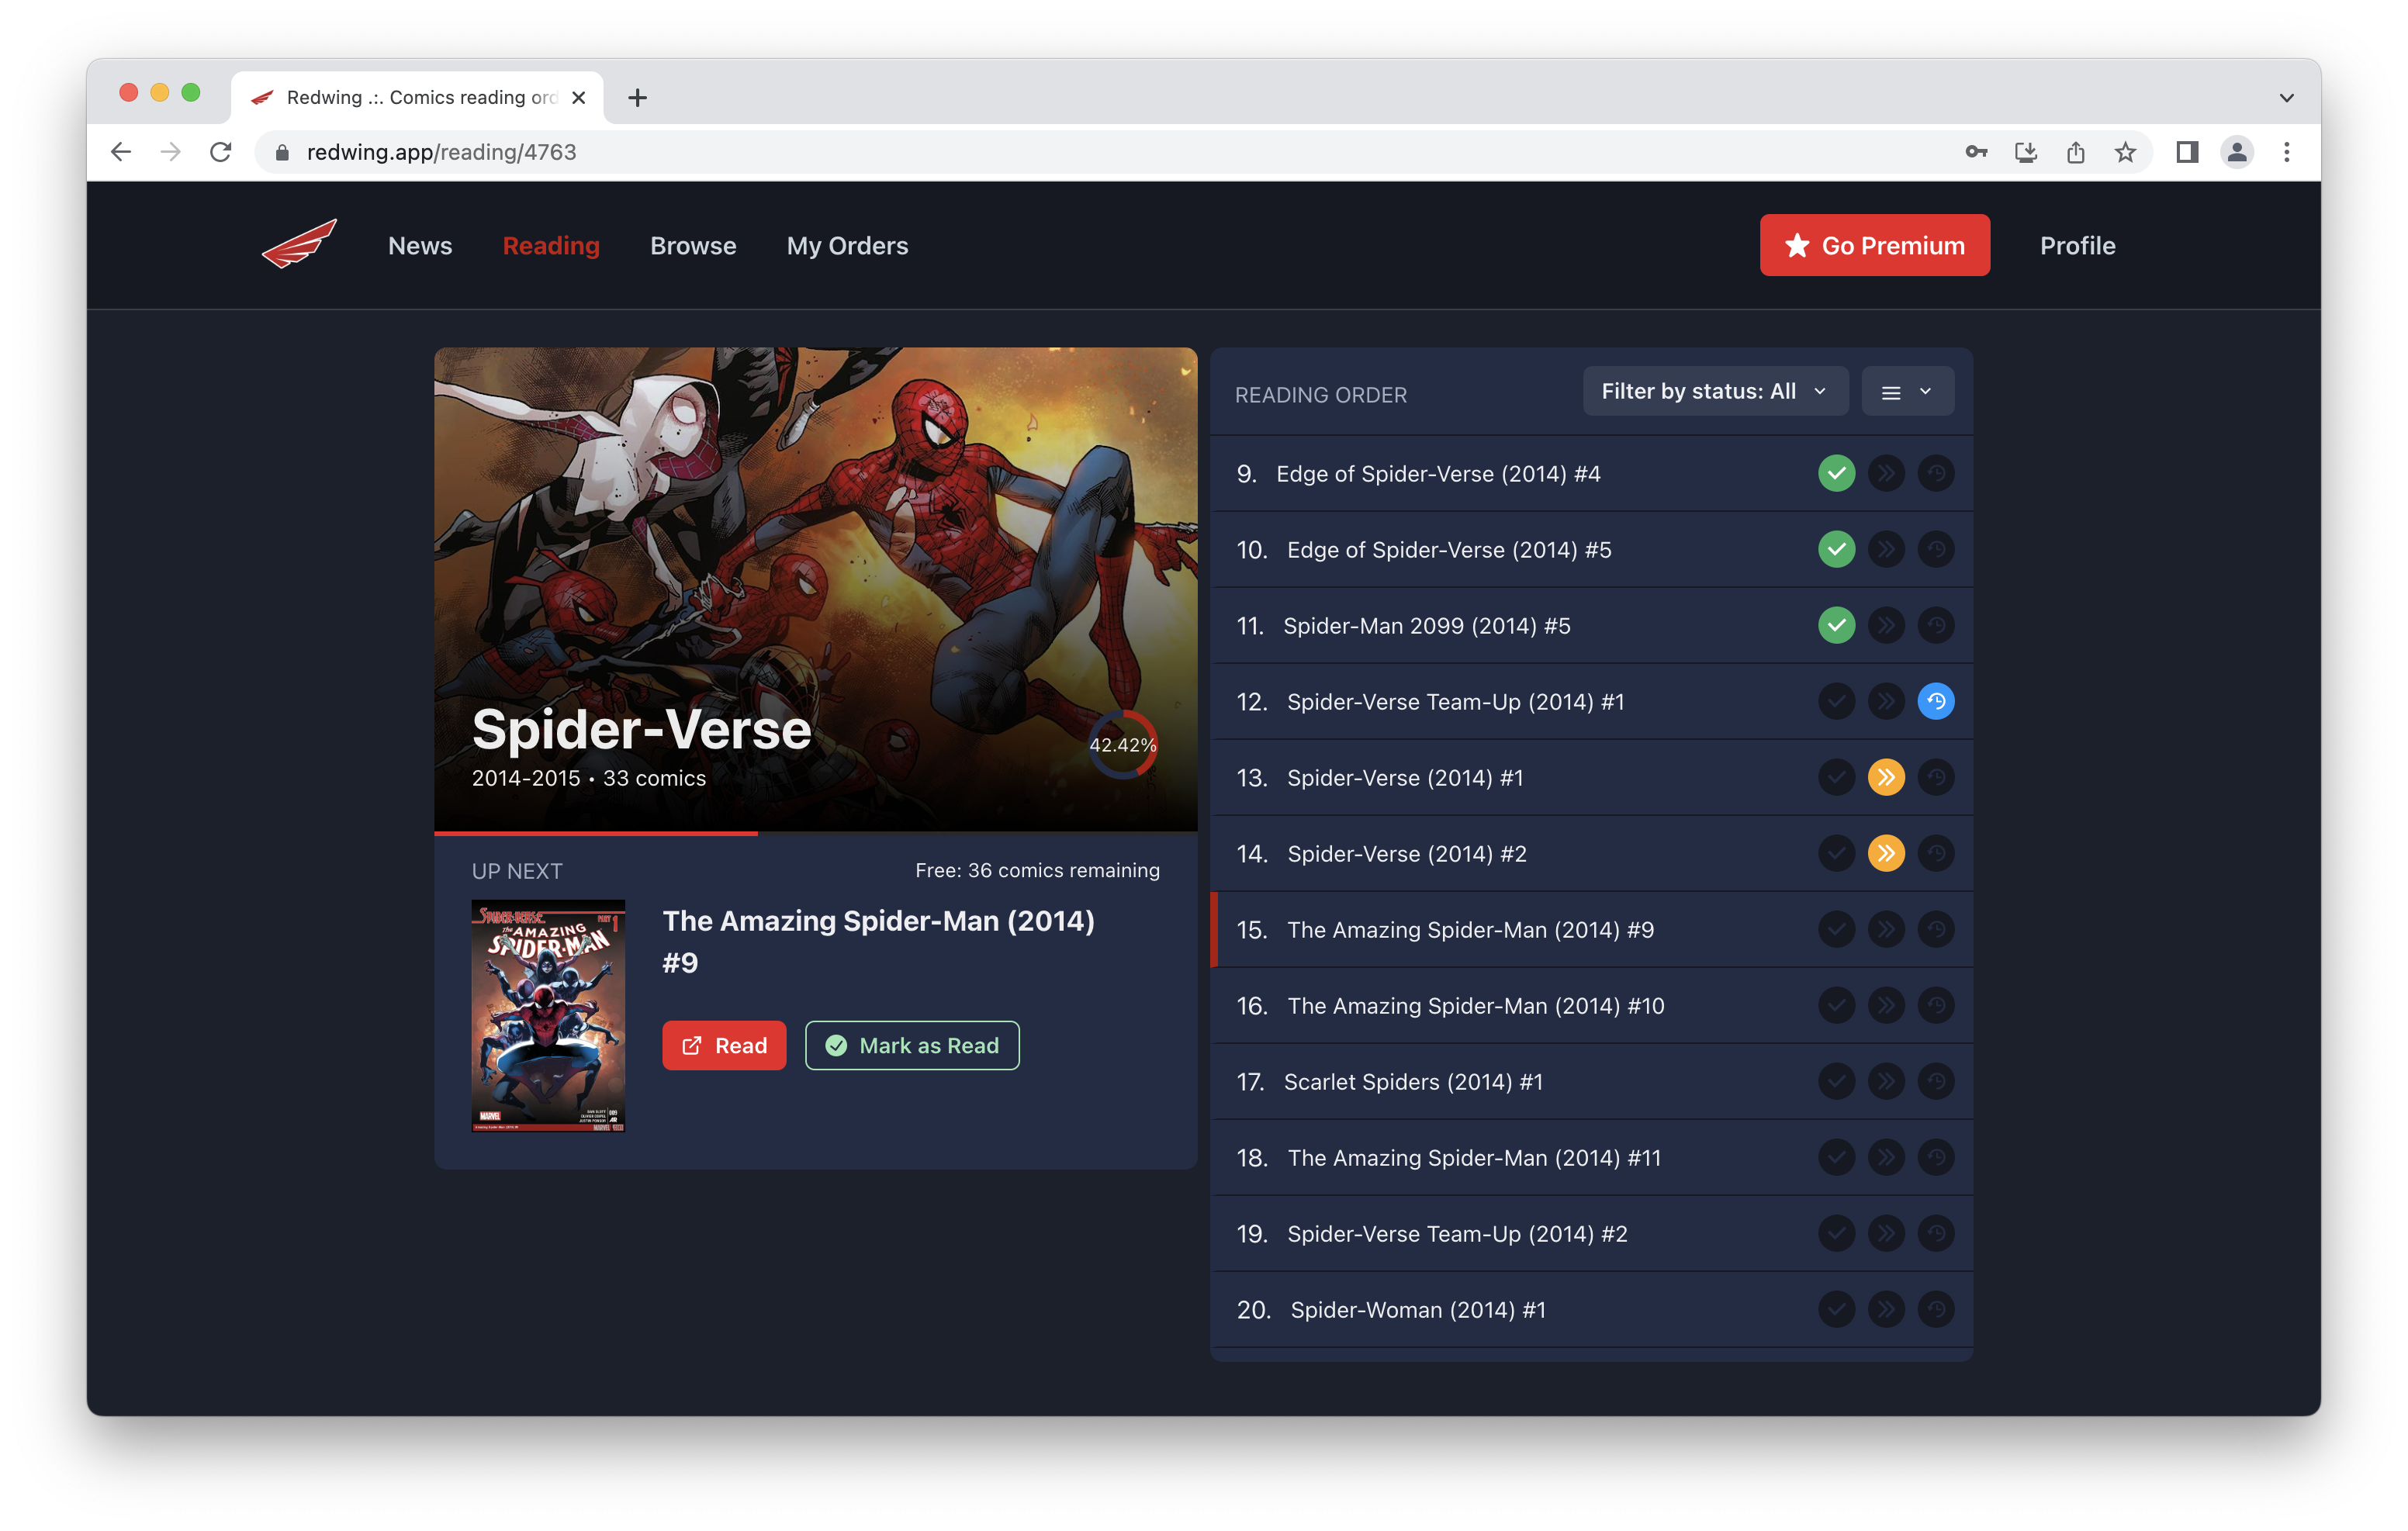
Task: Go to Browse section
Action: [x=693, y=245]
